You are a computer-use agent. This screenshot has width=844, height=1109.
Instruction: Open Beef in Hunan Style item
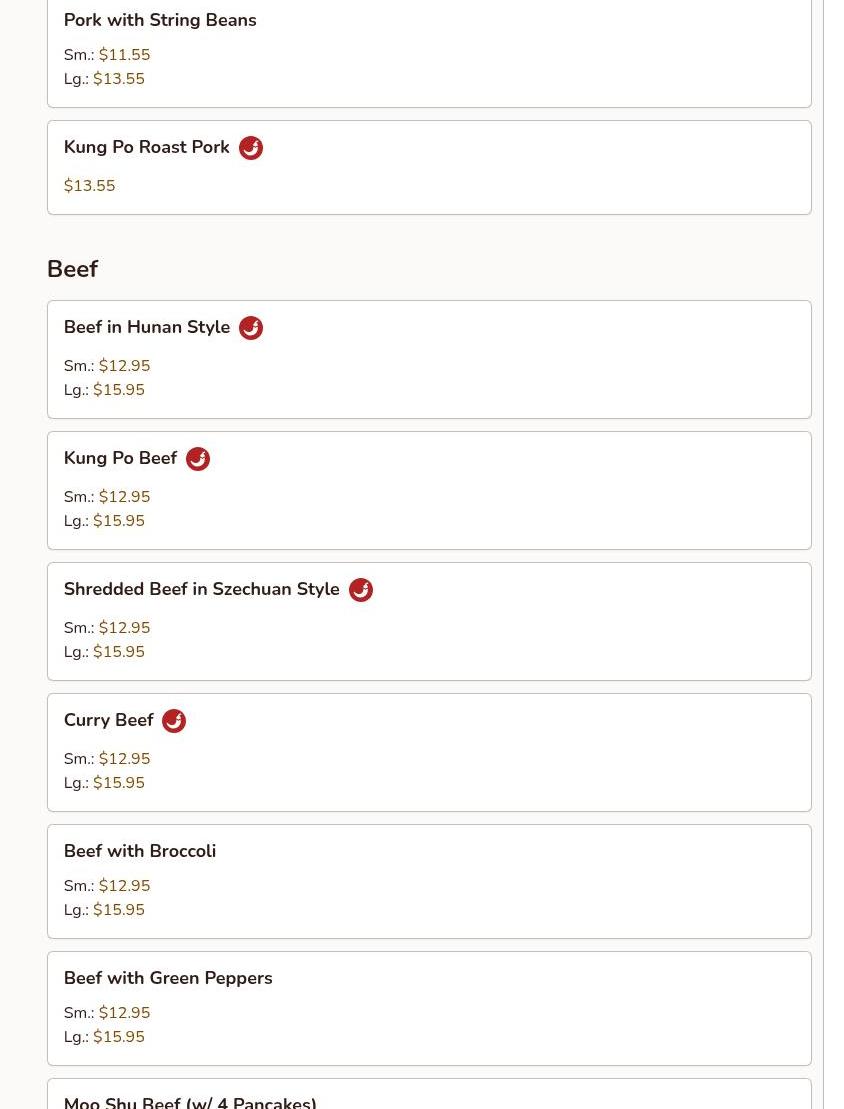pyautogui.click(x=147, y=327)
